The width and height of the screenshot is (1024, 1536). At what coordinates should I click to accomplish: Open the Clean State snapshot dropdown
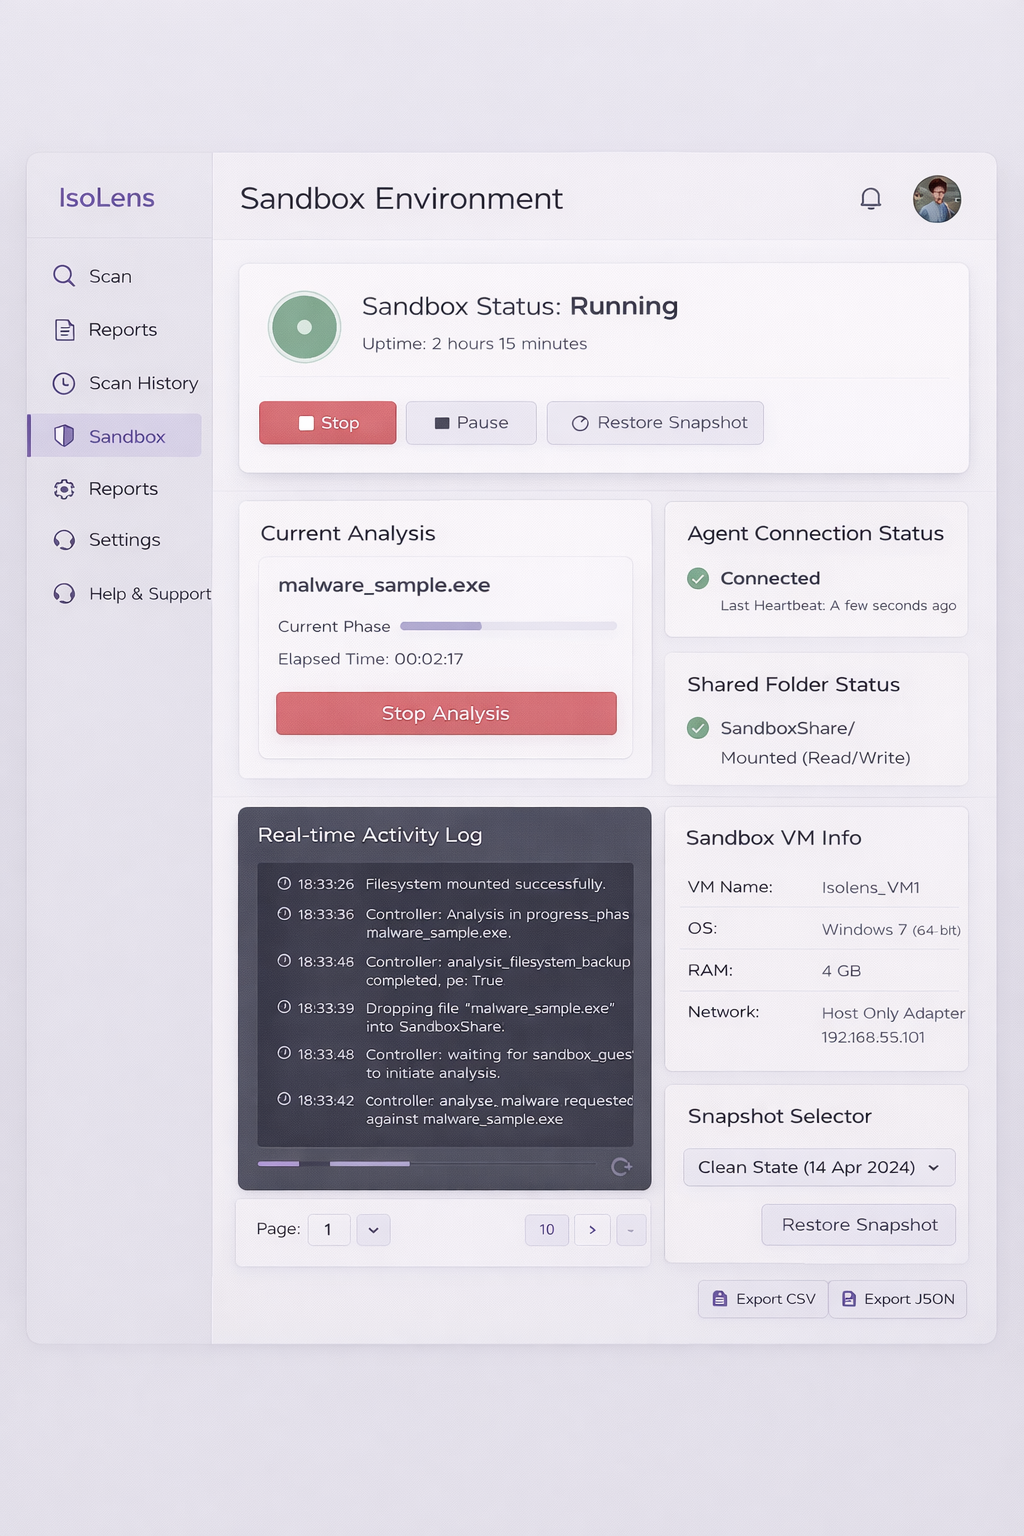[x=818, y=1167]
